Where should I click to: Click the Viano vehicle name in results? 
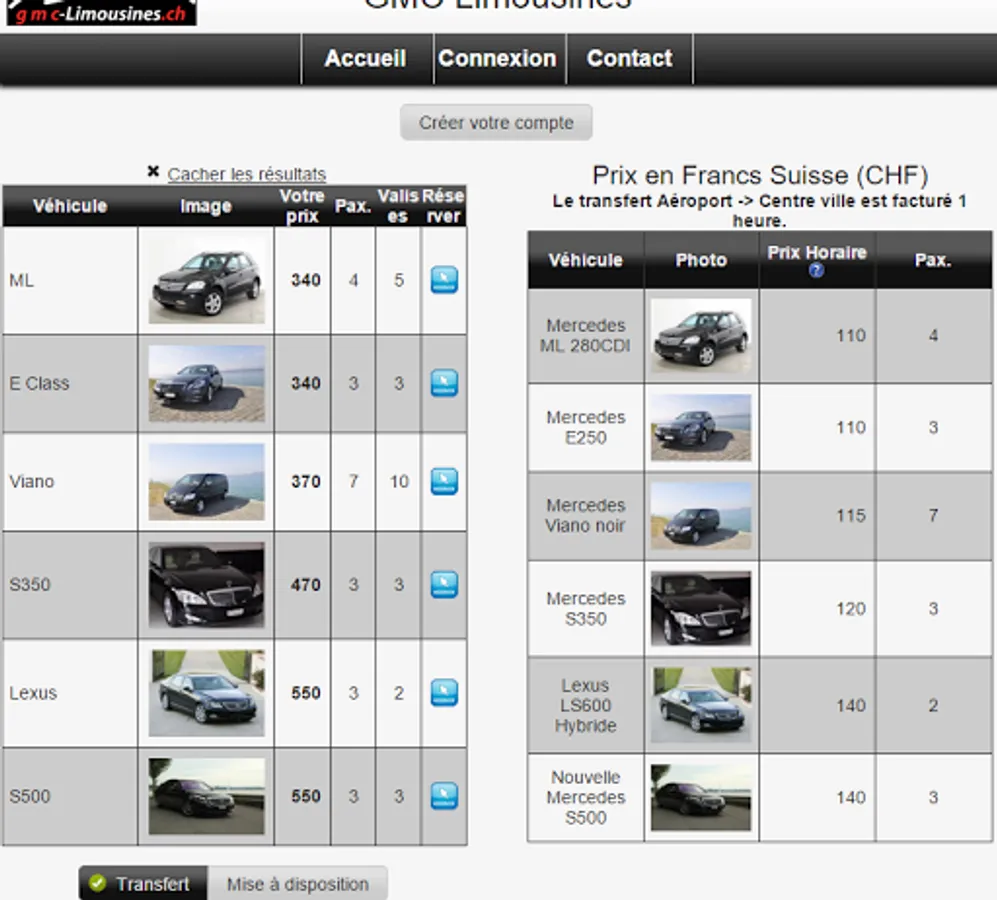point(32,481)
